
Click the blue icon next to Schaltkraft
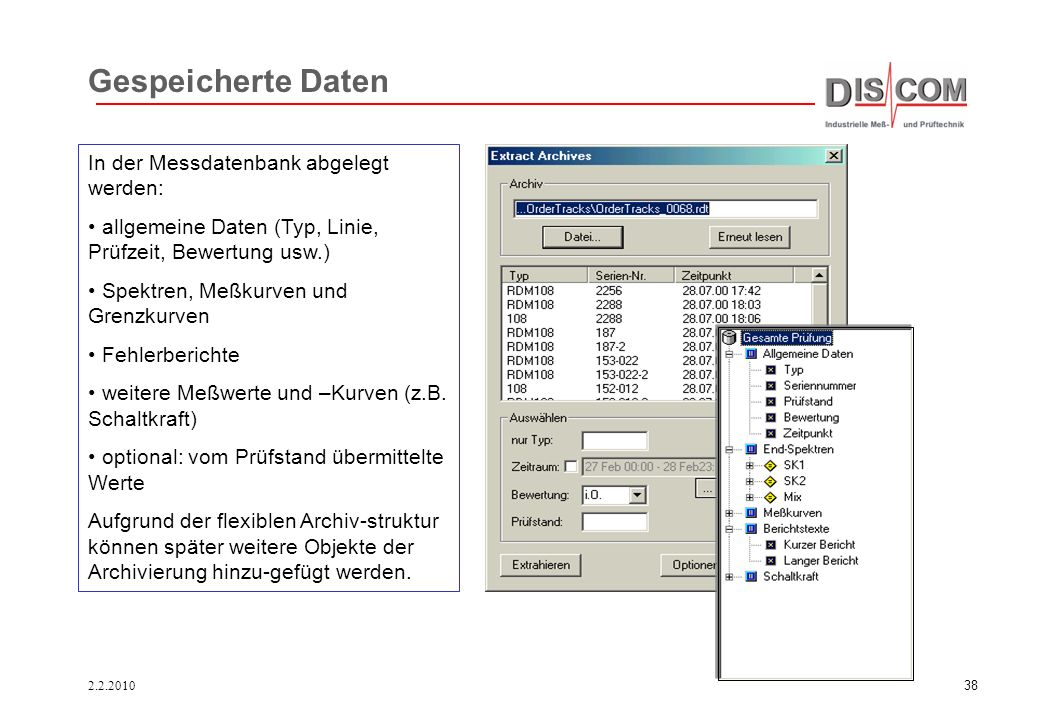click(x=751, y=576)
